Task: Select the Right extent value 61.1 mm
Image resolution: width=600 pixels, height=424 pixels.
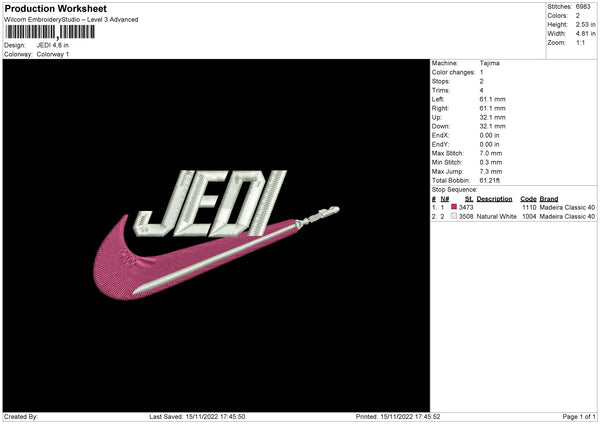Action: tap(492, 108)
